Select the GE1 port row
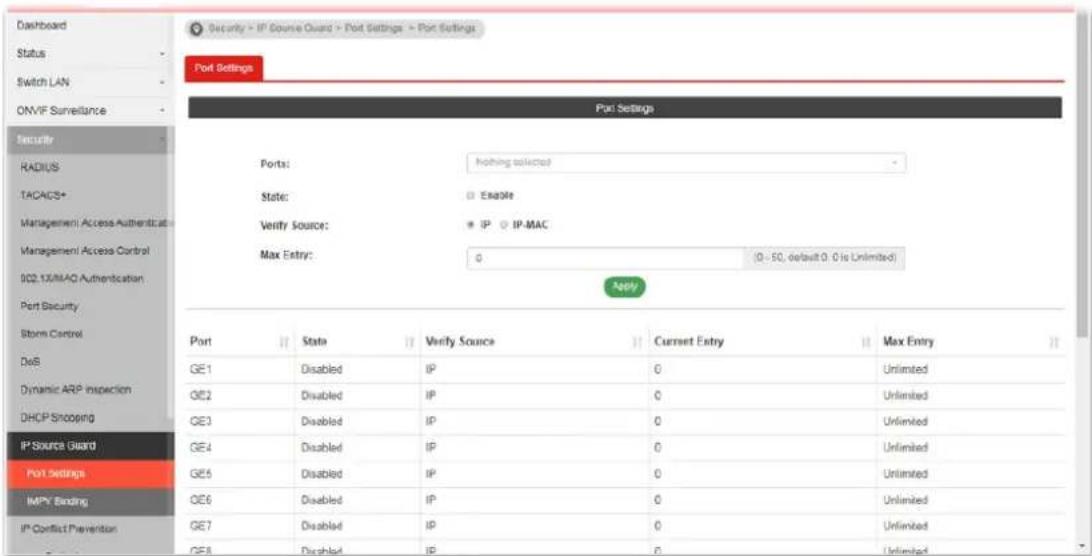 [625, 369]
